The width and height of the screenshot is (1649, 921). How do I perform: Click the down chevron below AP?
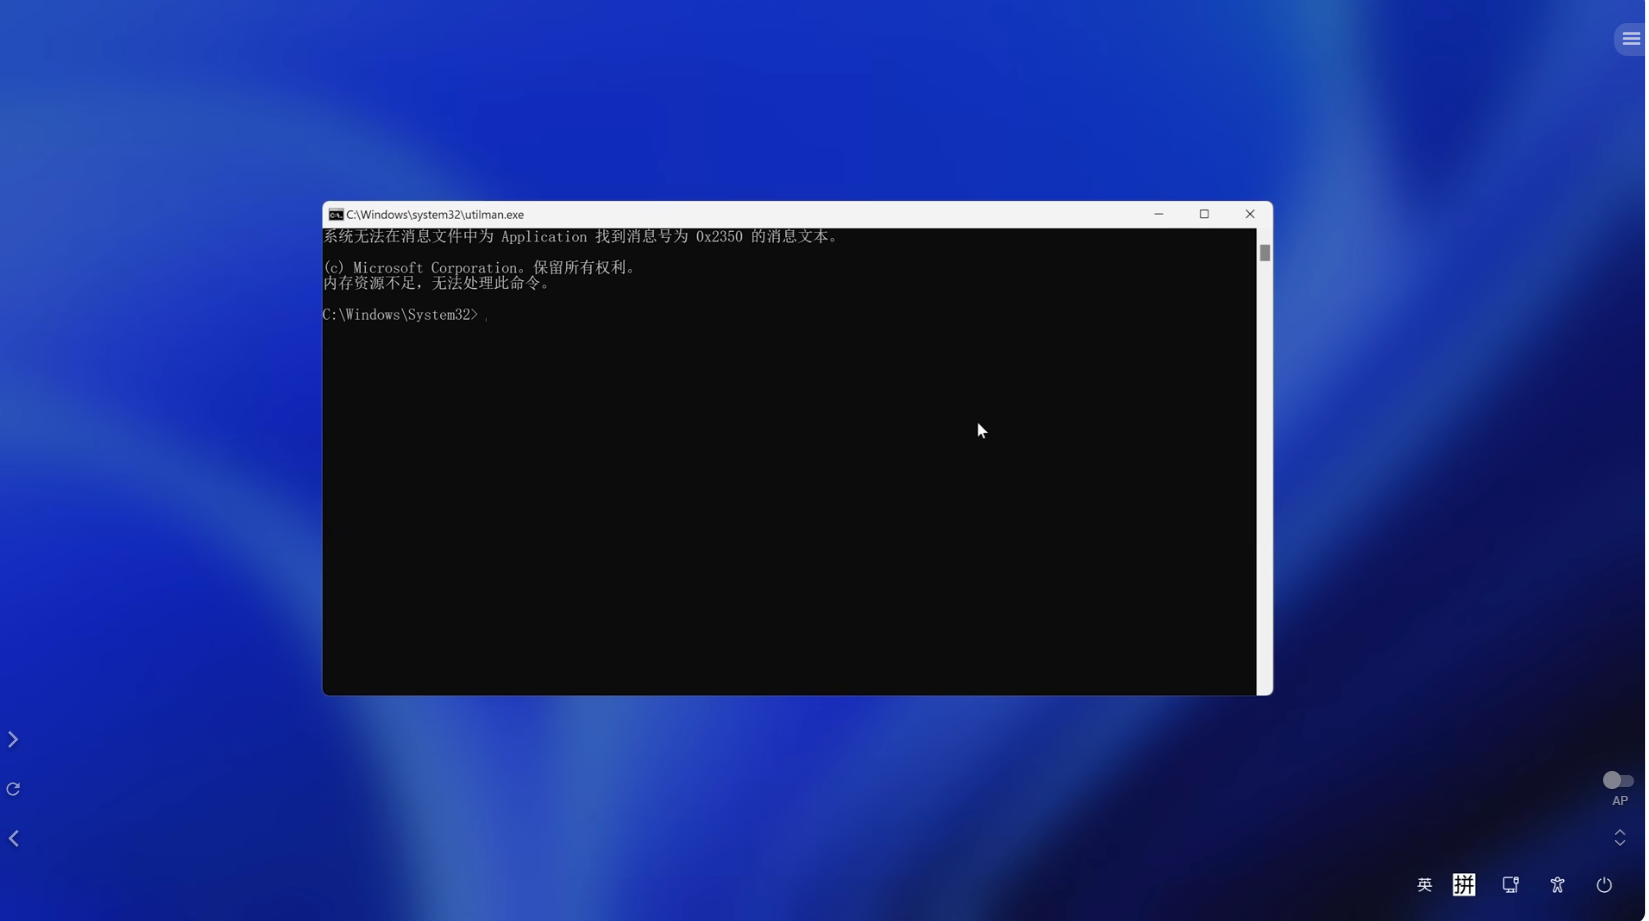(x=1622, y=845)
